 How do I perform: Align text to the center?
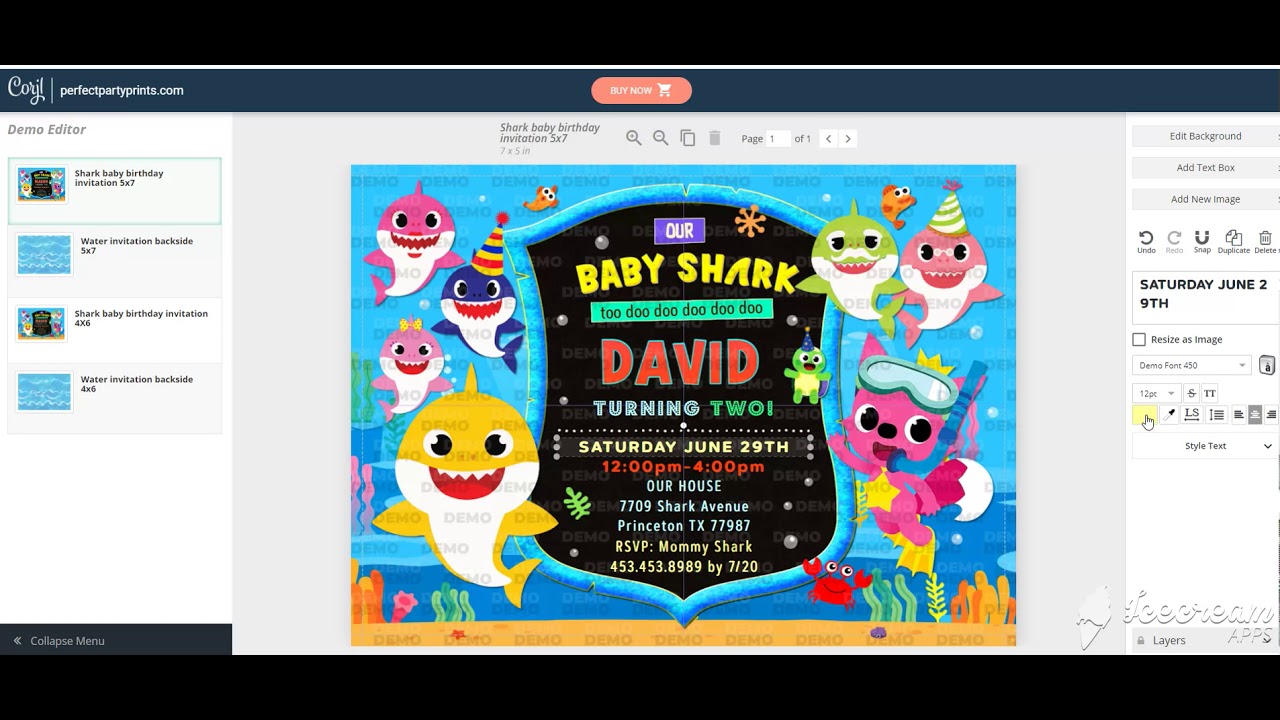(1255, 414)
